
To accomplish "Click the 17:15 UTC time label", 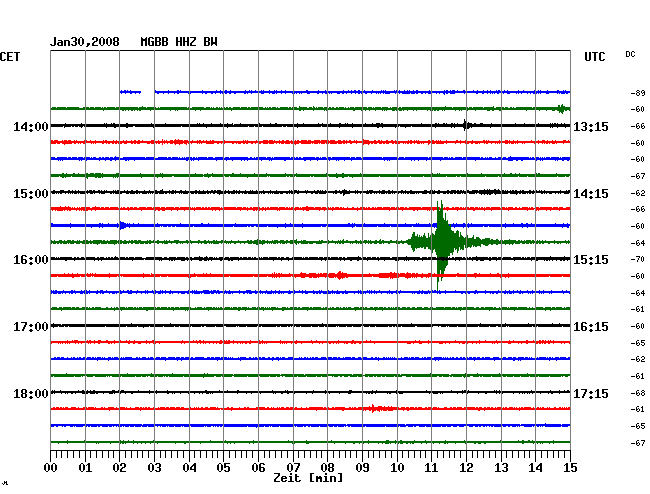I will [591, 393].
